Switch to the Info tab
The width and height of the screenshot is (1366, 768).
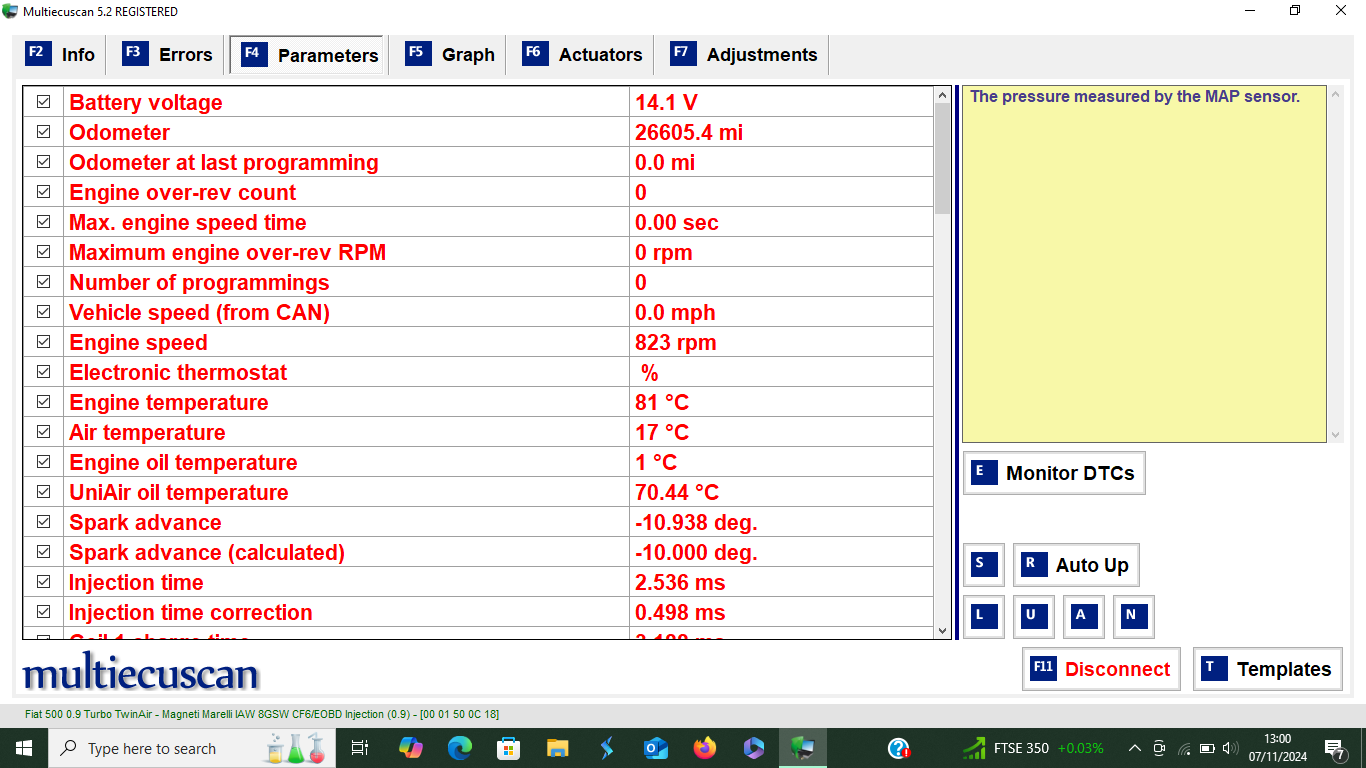click(x=61, y=55)
